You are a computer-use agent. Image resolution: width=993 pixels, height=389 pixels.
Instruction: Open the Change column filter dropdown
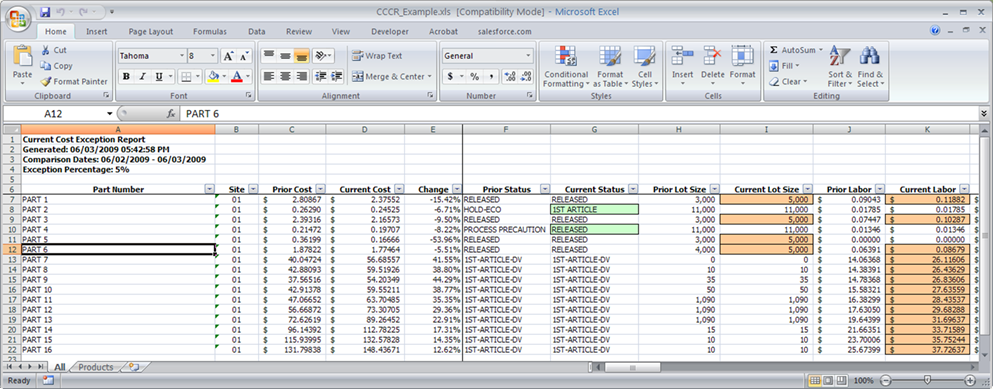tap(456, 189)
